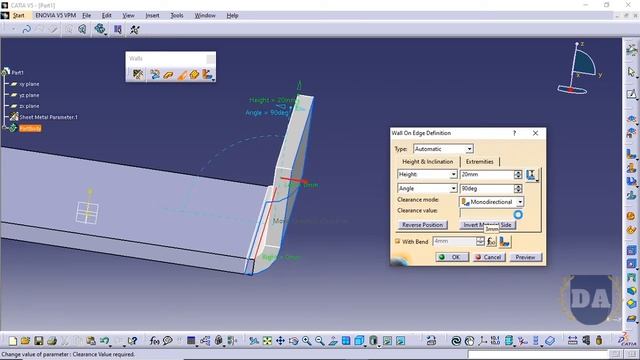640x360 pixels.
Task: Click the Update All swirl icon
Action: (x=456, y=340)
